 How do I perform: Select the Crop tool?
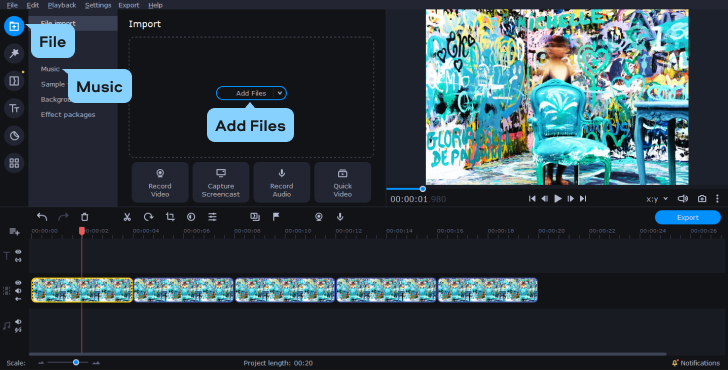click(170, 217)
